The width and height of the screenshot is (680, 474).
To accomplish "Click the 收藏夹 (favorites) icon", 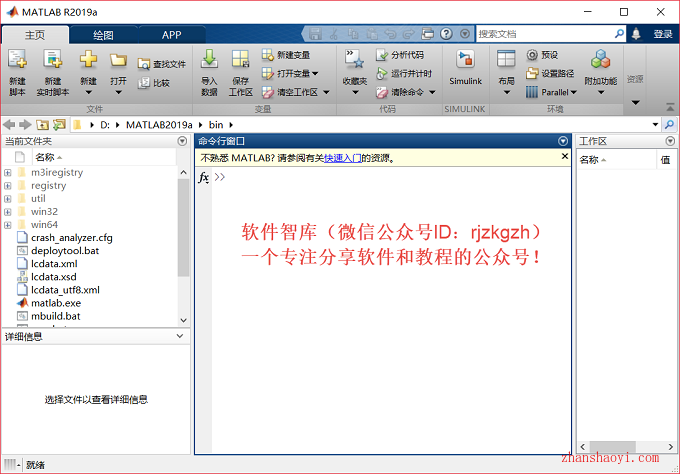I will [355, 59].
